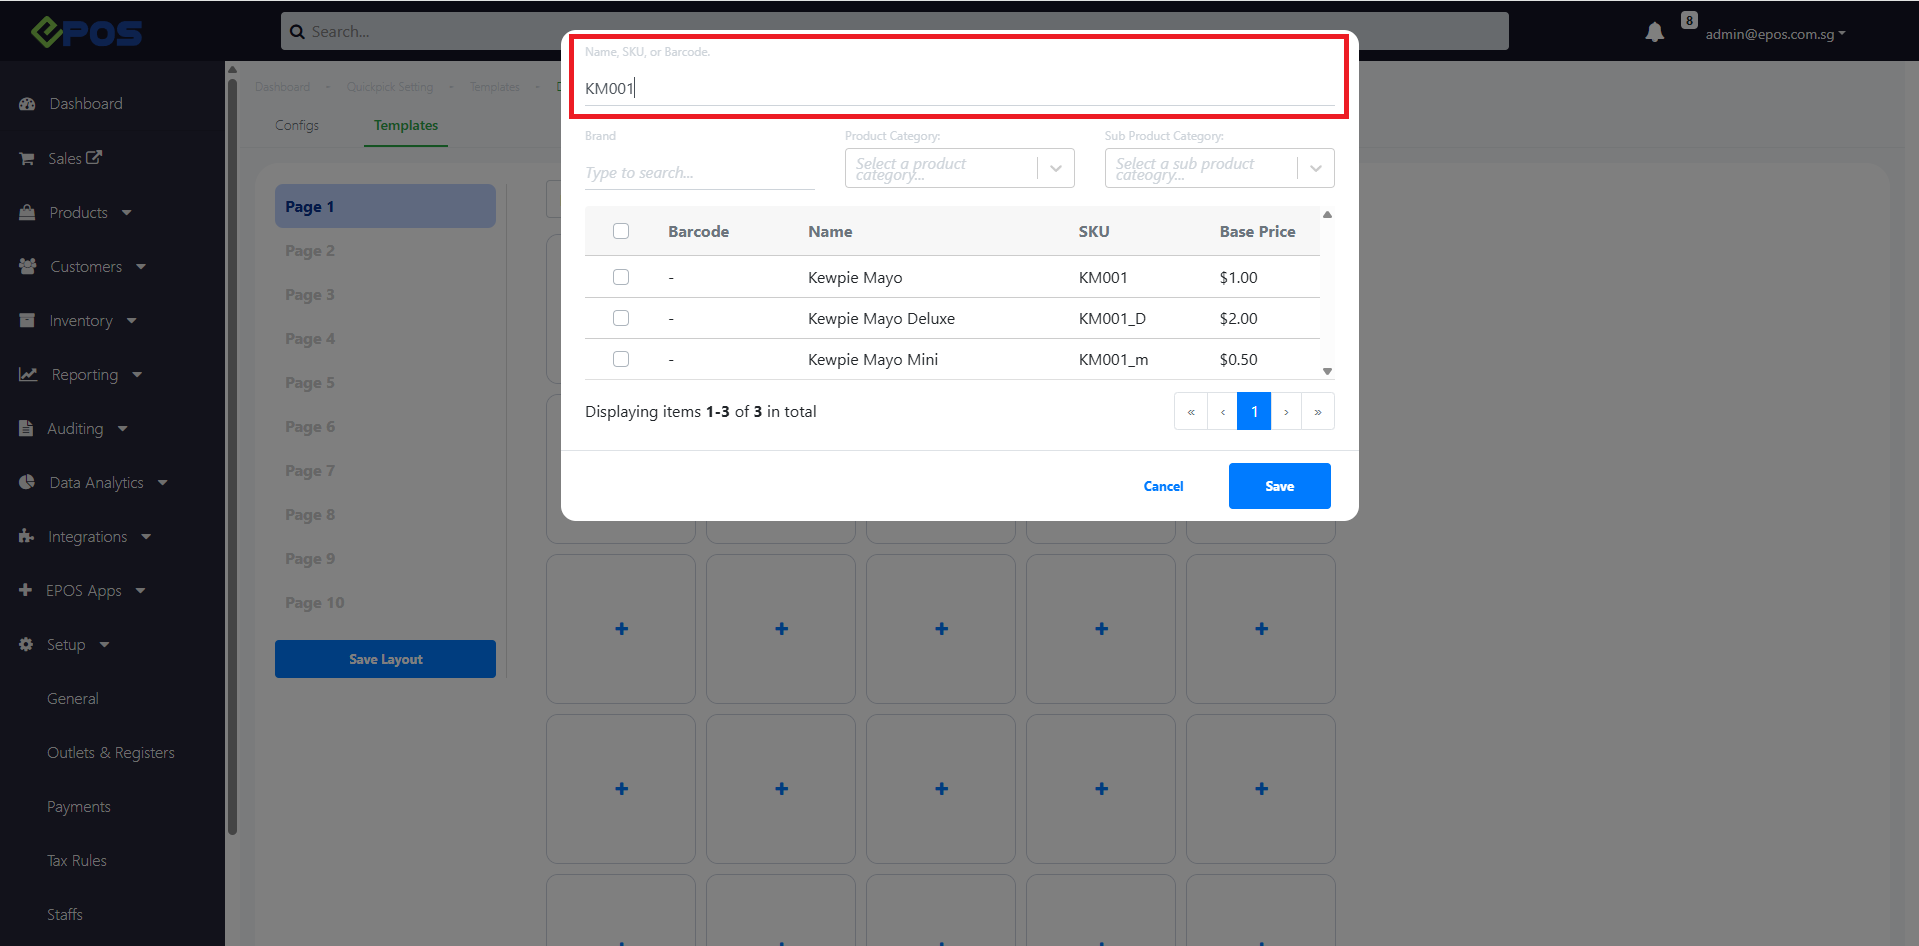Screen dimensions: 1919x946
Task: Check the Kewpie Mayo row checkbox
Action: tap(621, 277)
